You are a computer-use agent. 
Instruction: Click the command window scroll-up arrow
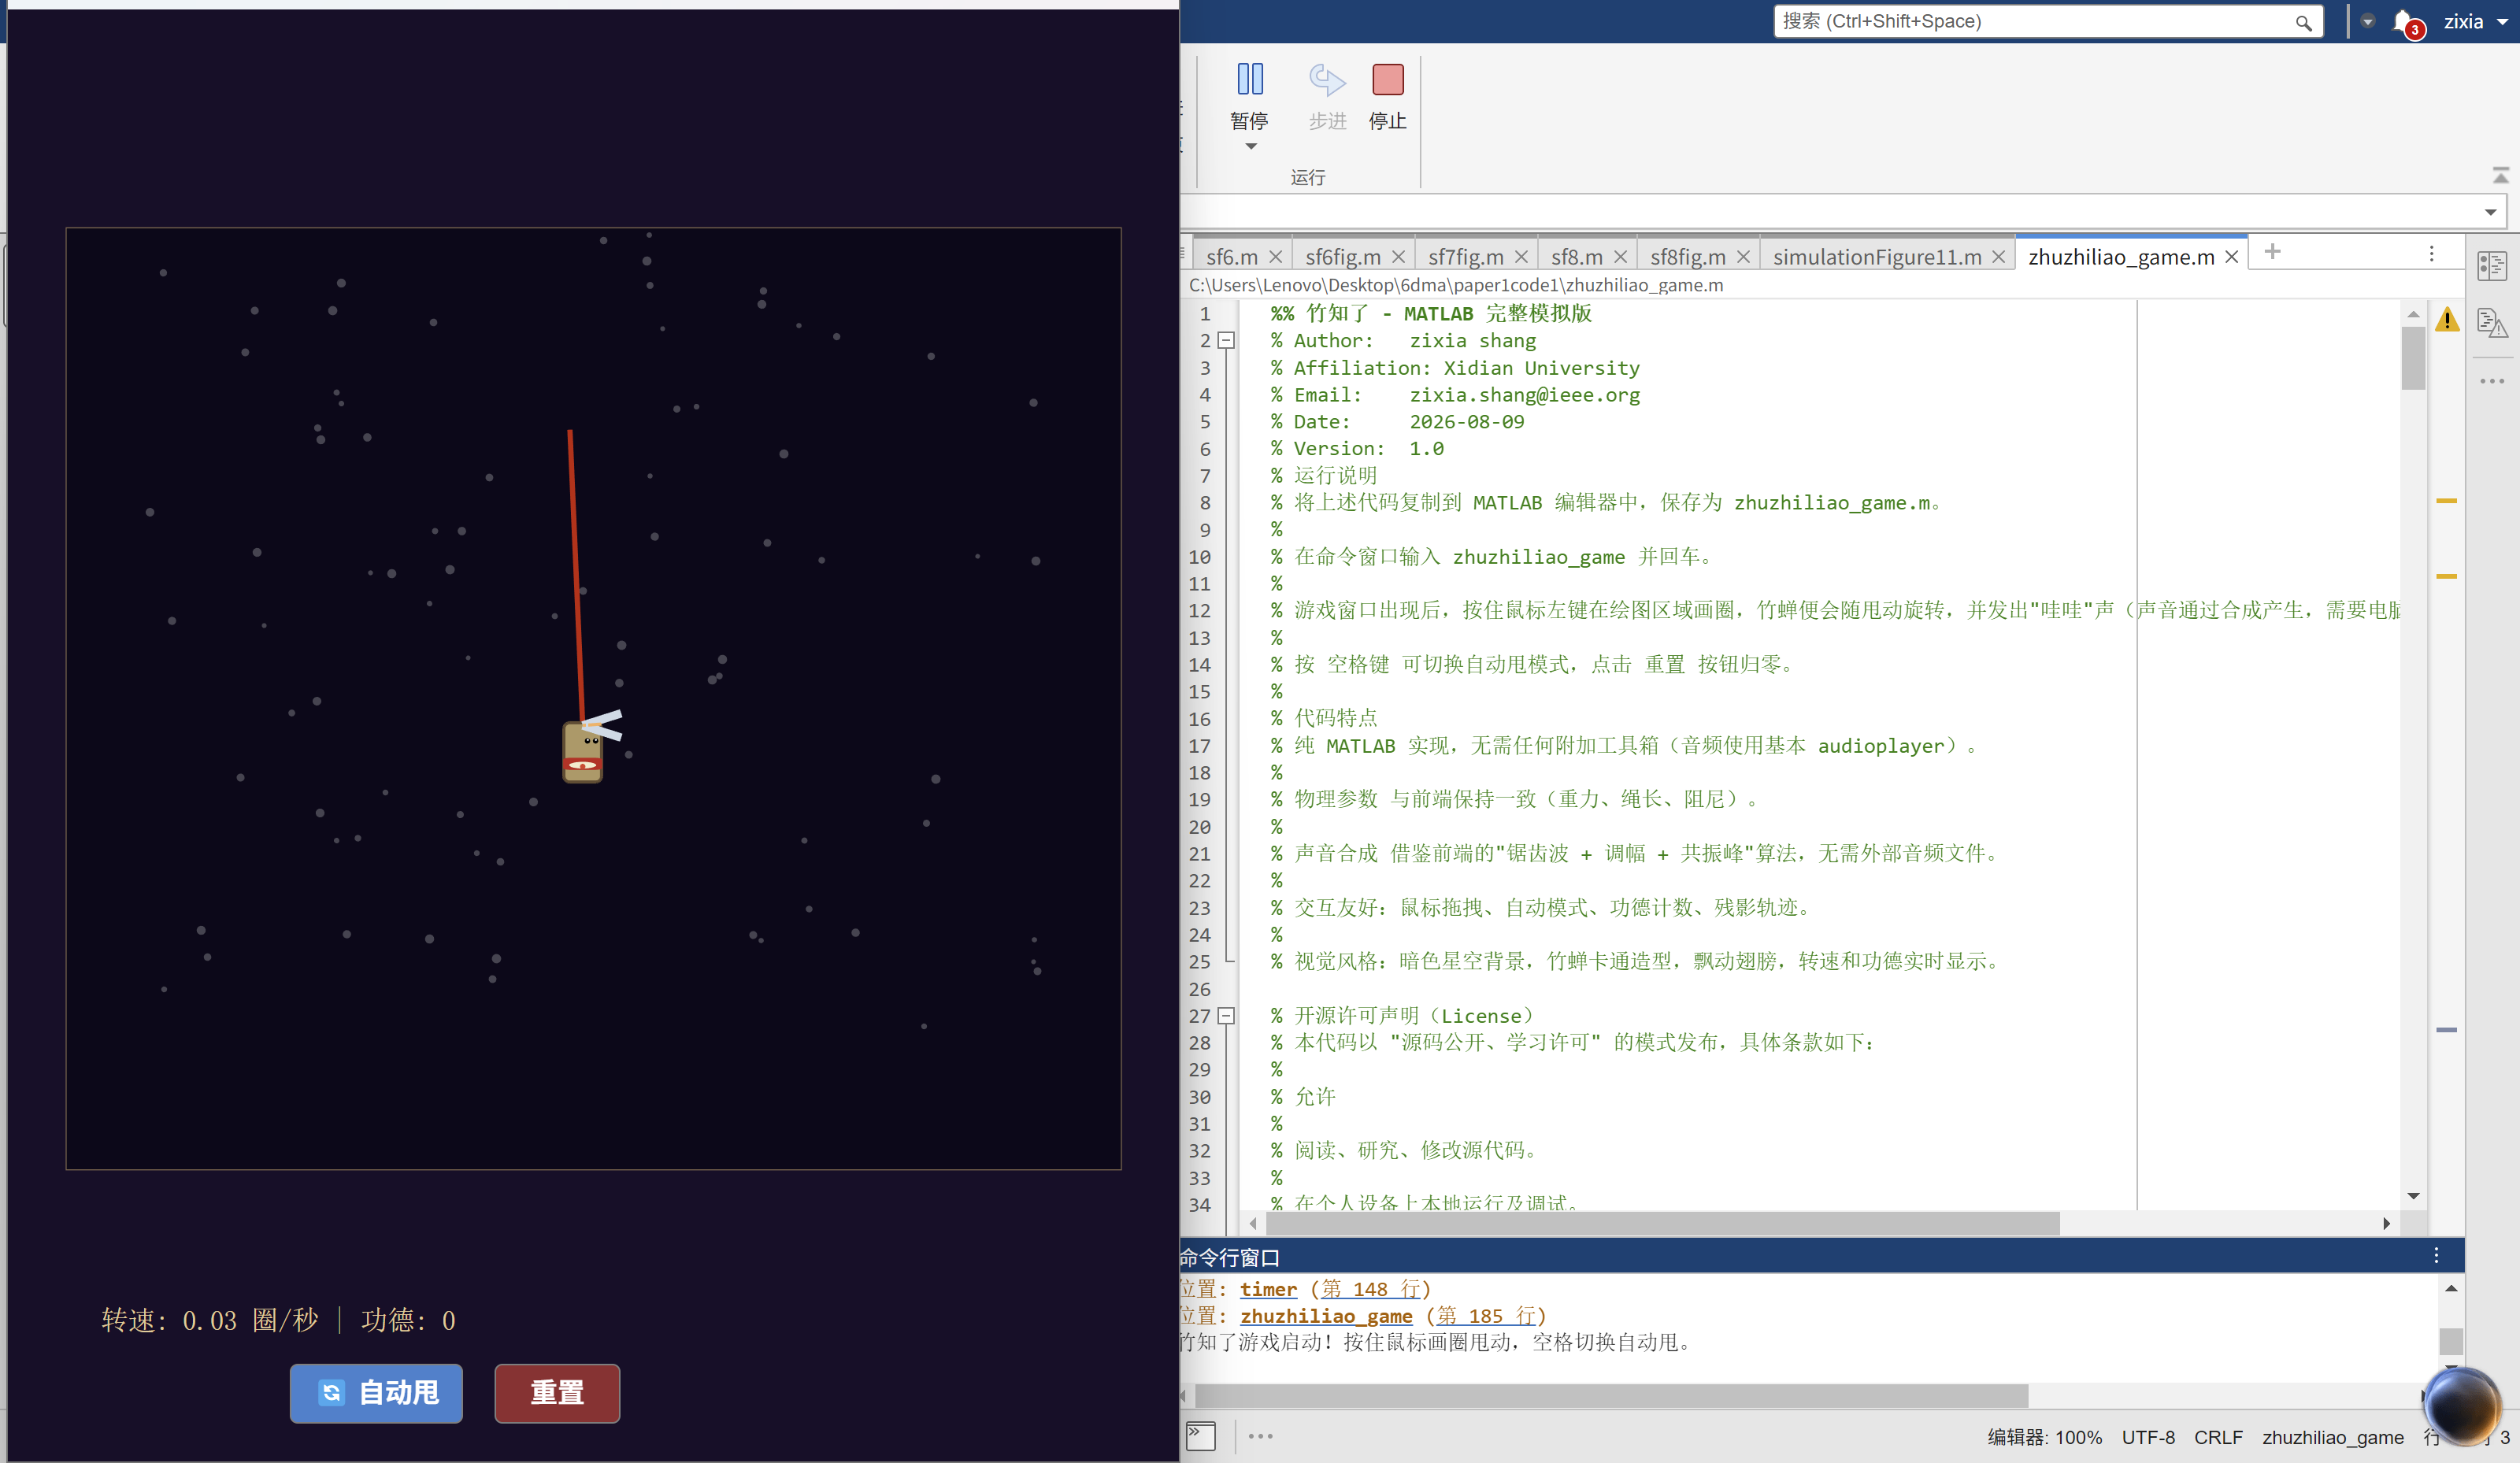pyautogui.click(x=2450, y=1288)
